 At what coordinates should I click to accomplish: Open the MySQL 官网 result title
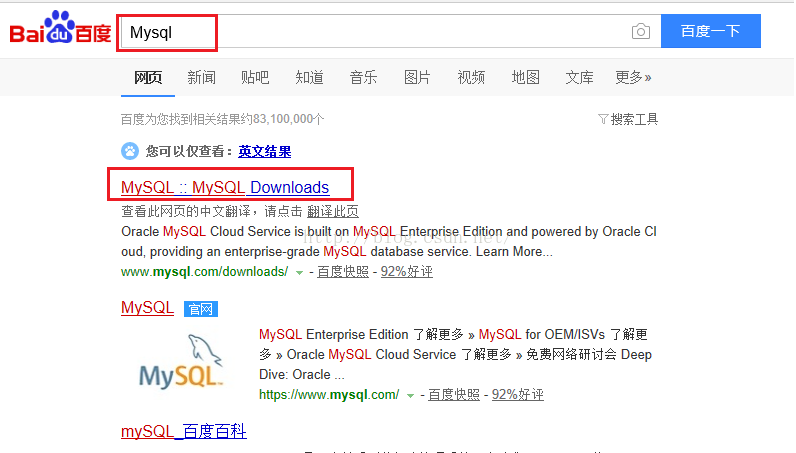point(147,308)
